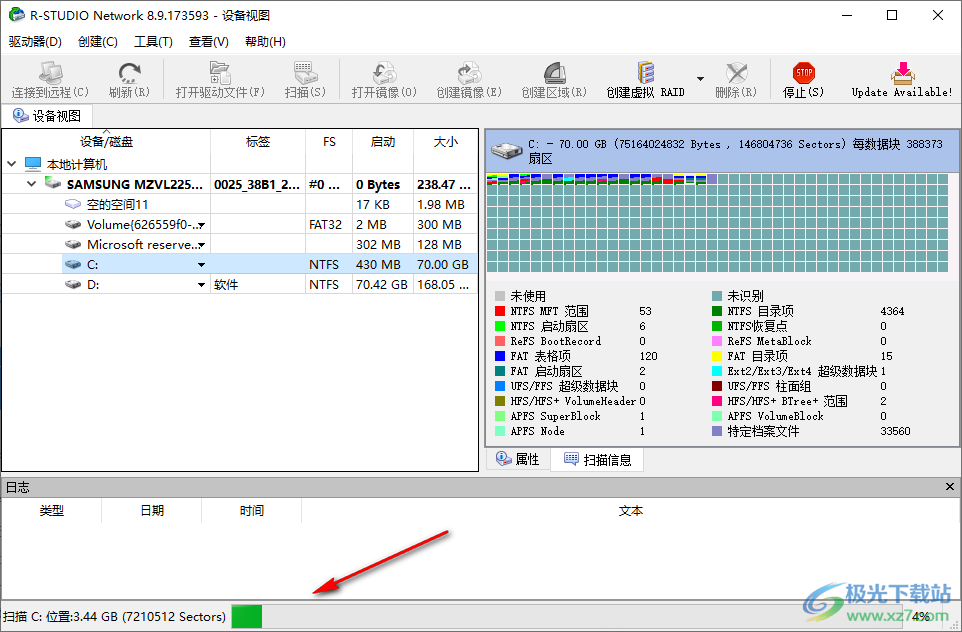The width and height of the screenshot is (962, 632).
Task: Switch to the 属性 tab
Action: (518, 459)
